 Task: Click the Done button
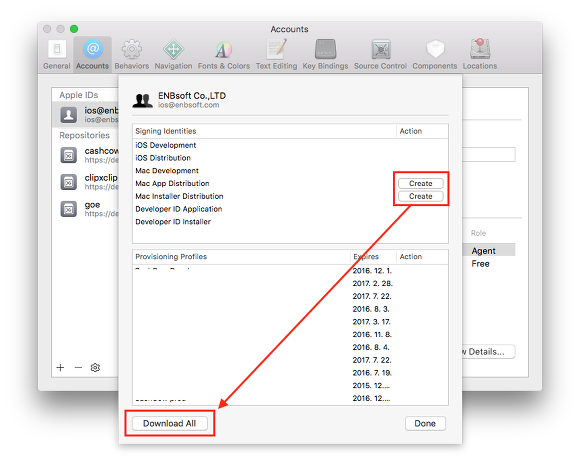click(x=425, y=423)
